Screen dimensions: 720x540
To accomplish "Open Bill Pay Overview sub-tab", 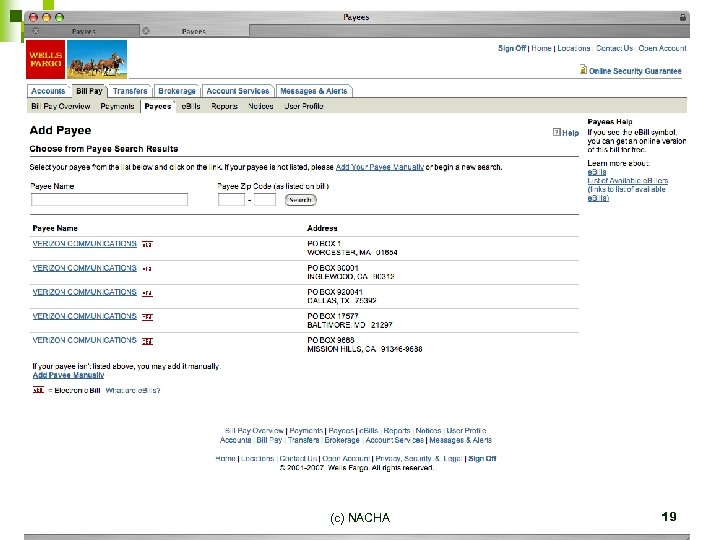I will 61,106.
